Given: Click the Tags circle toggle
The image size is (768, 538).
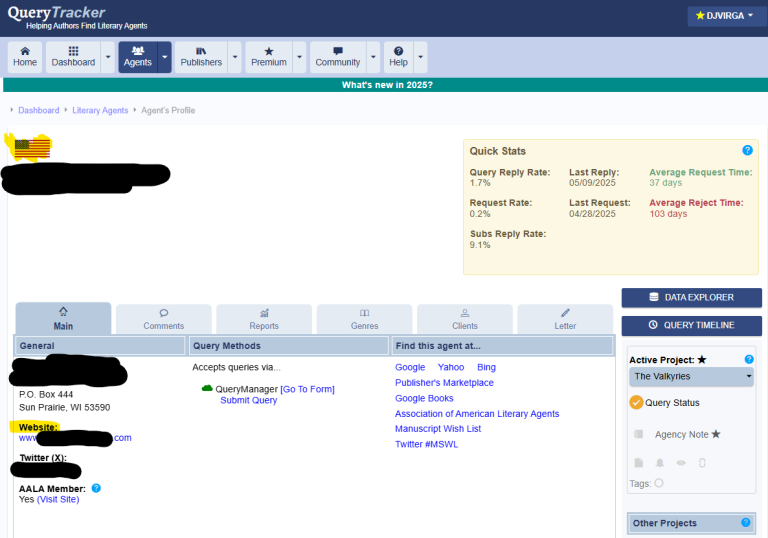Looking at the screenshot, I should [x=659, y=483].
